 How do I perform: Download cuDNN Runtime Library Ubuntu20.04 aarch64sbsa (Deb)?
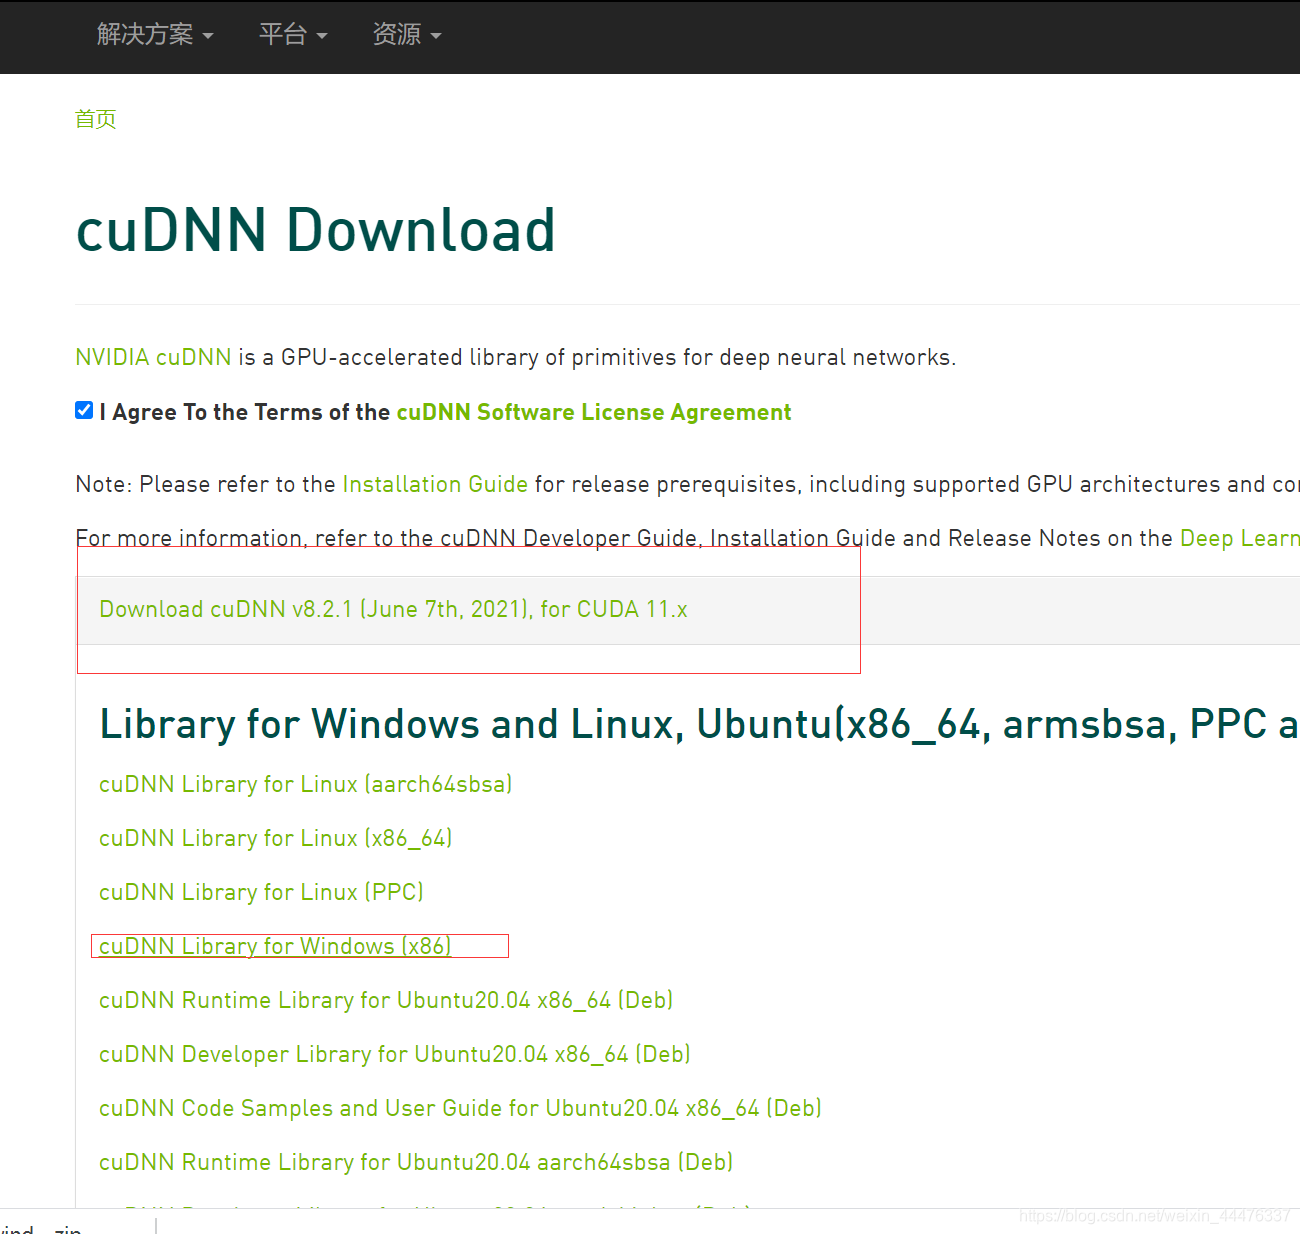[416, 1162]
